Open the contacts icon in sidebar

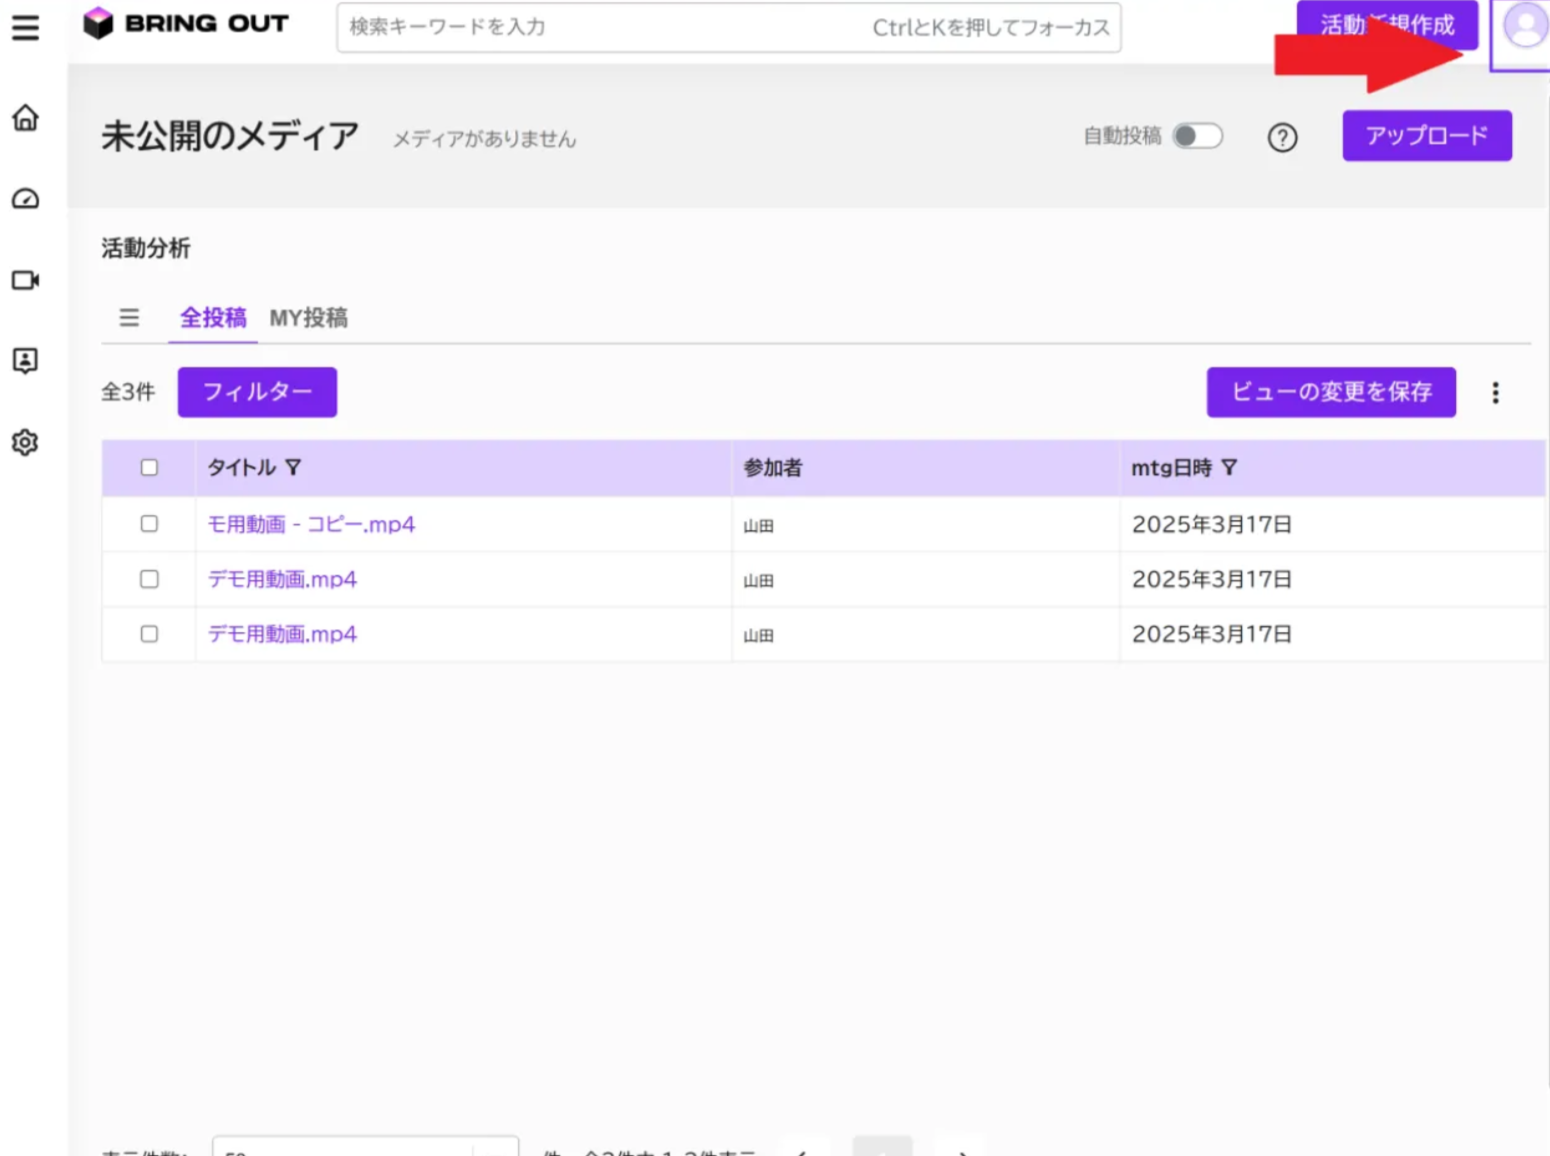click(x=25, y=361)
